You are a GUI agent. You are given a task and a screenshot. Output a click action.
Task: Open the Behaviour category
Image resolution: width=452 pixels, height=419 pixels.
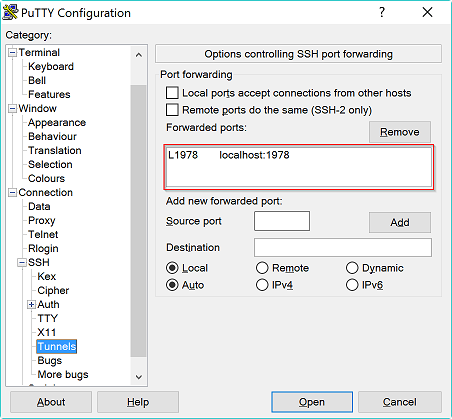(52, 136)
